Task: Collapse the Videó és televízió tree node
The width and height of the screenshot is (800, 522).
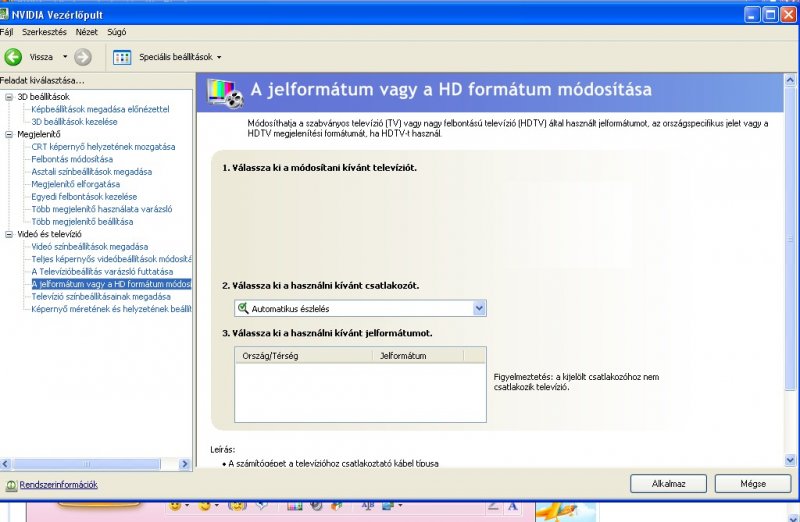Action: point(9,234)
